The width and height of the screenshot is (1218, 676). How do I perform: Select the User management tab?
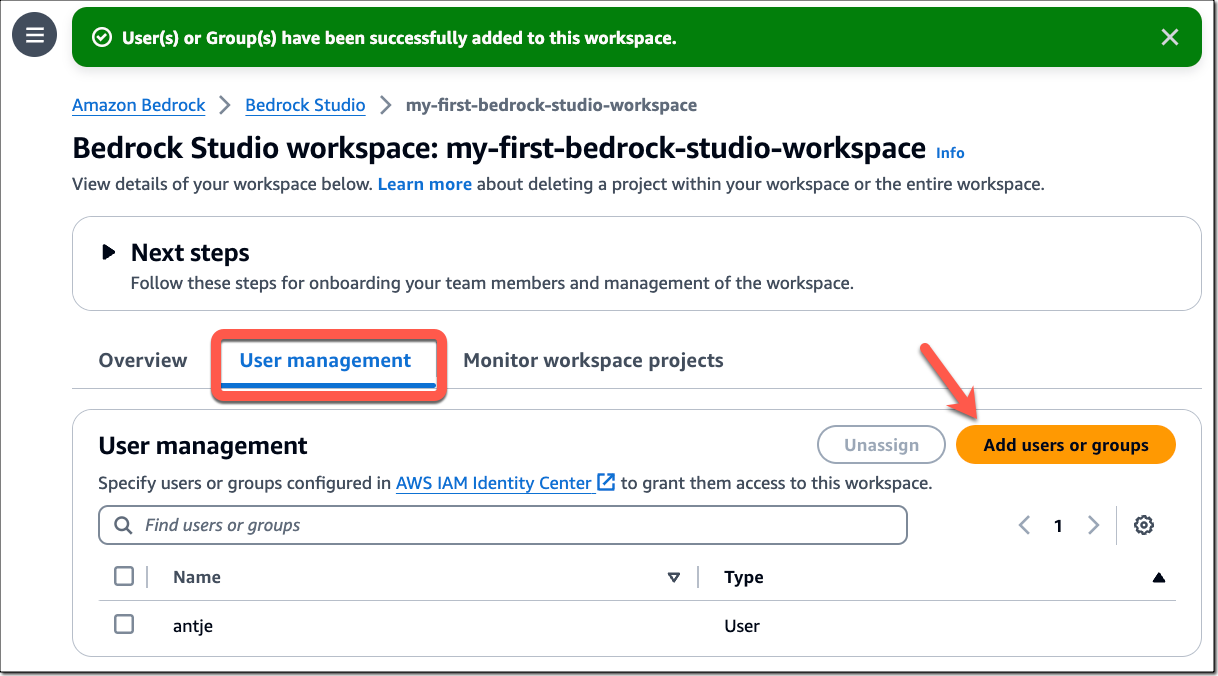tap(327, 360)
